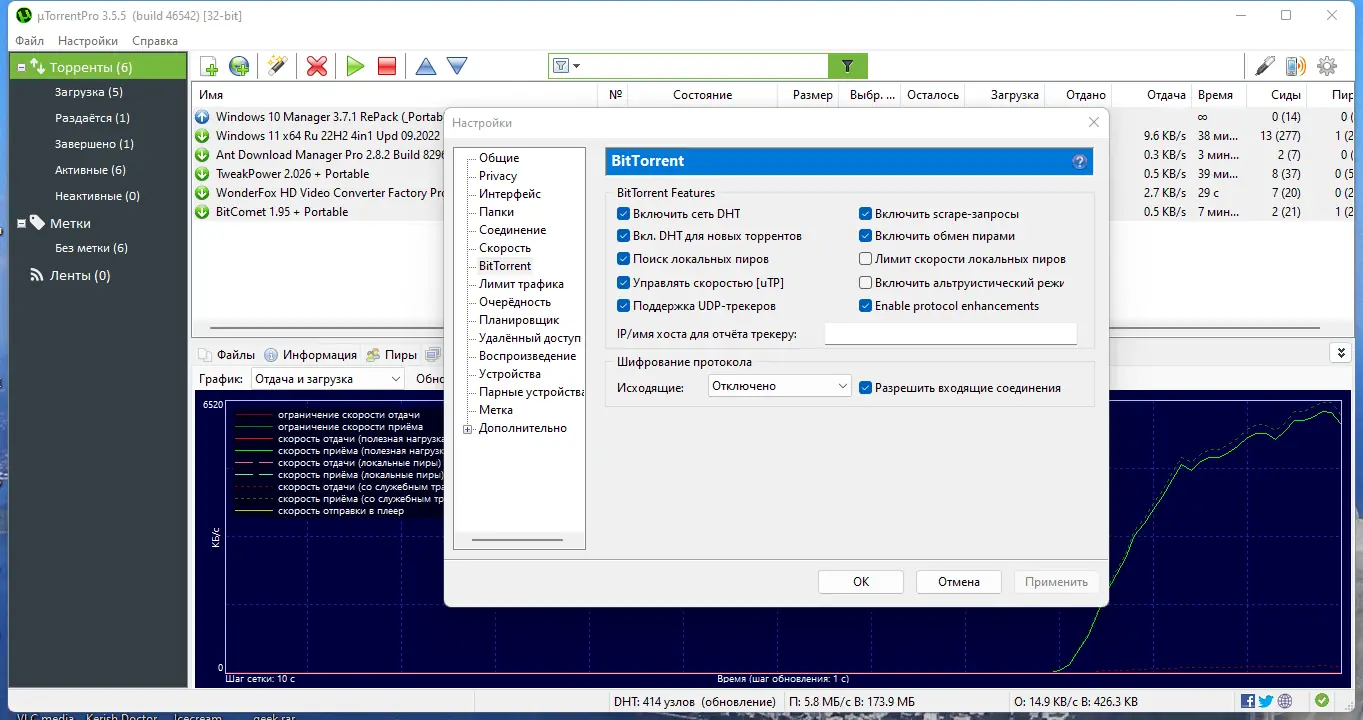Click the tag icon beside Метки
This screenshot has height=720, width=1363.
[37, 223]
